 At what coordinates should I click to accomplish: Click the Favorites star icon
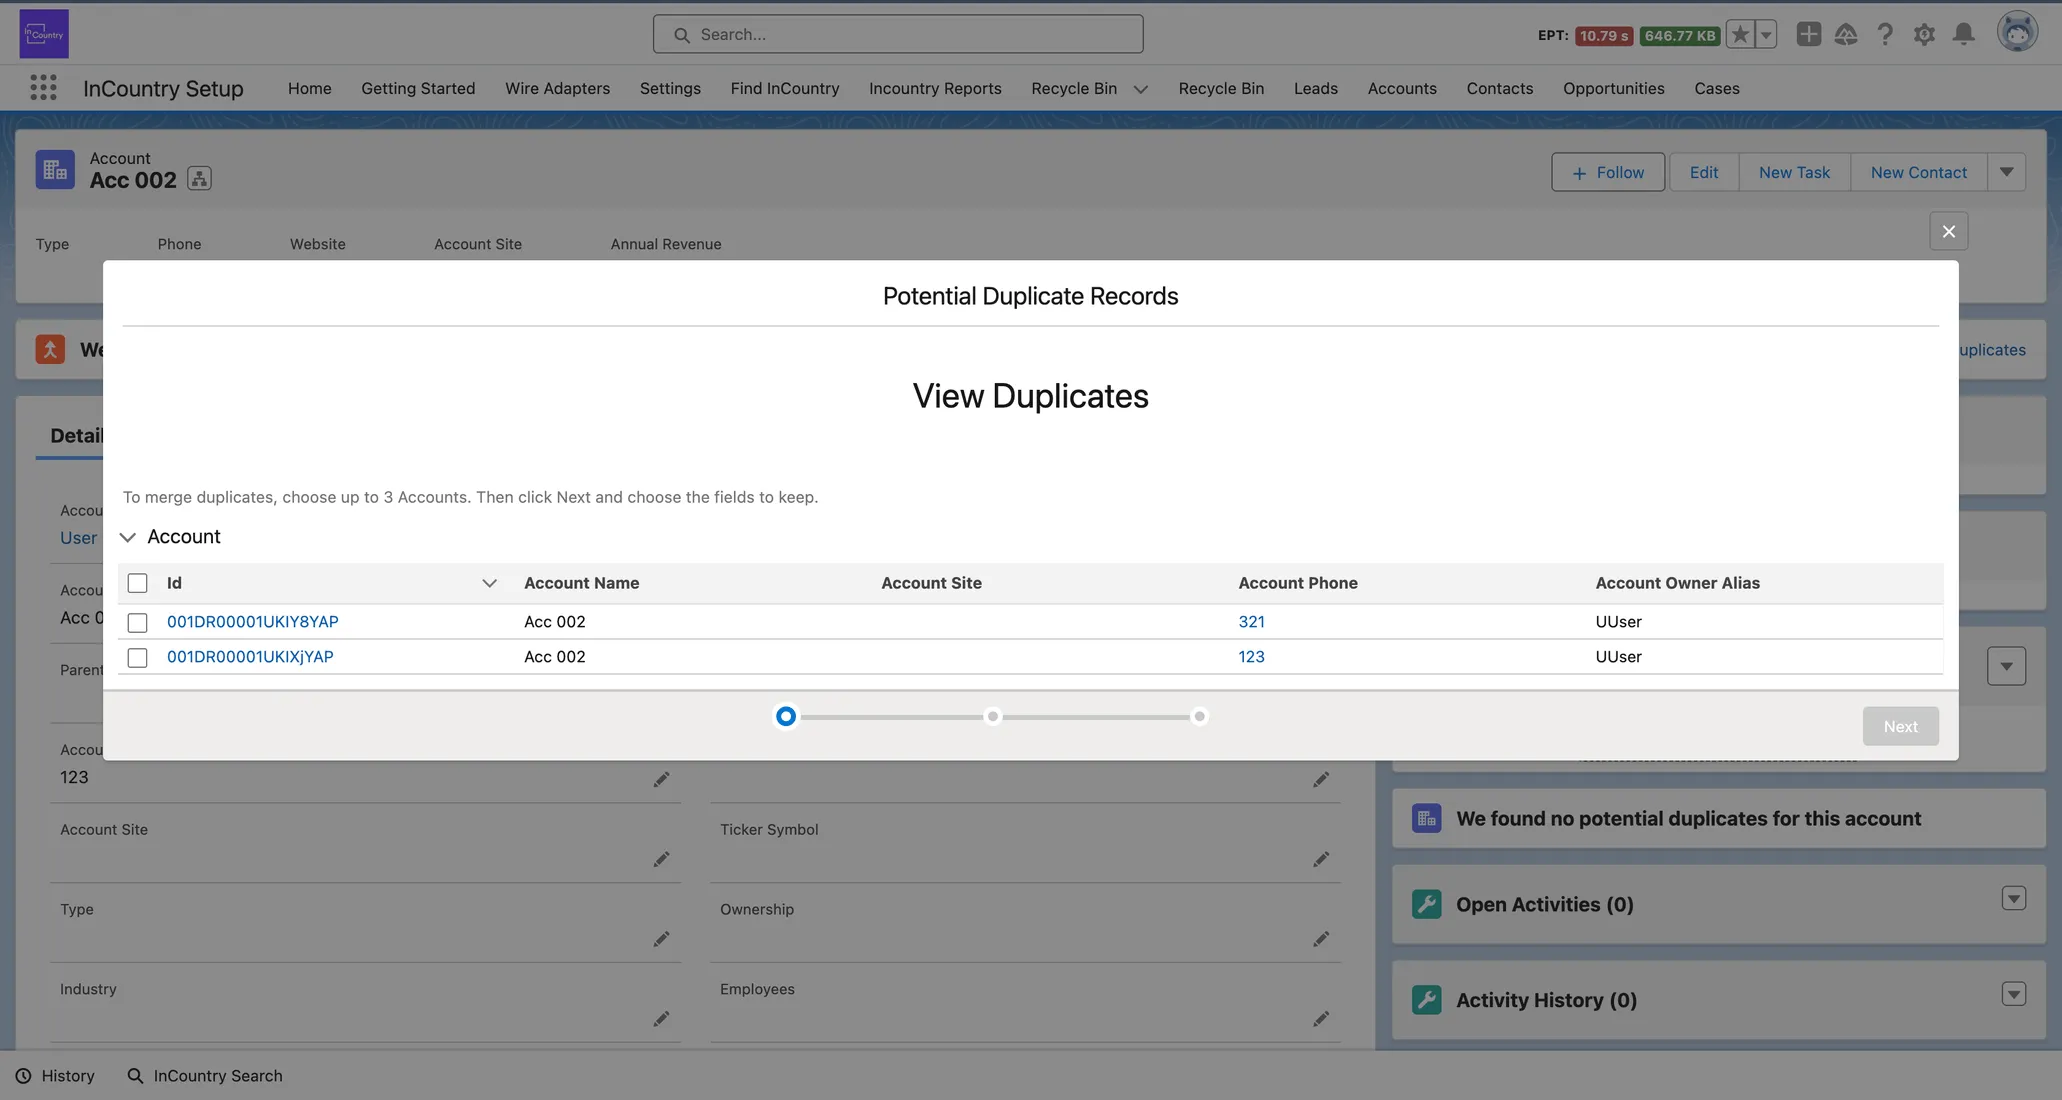tap(1740, 34)
